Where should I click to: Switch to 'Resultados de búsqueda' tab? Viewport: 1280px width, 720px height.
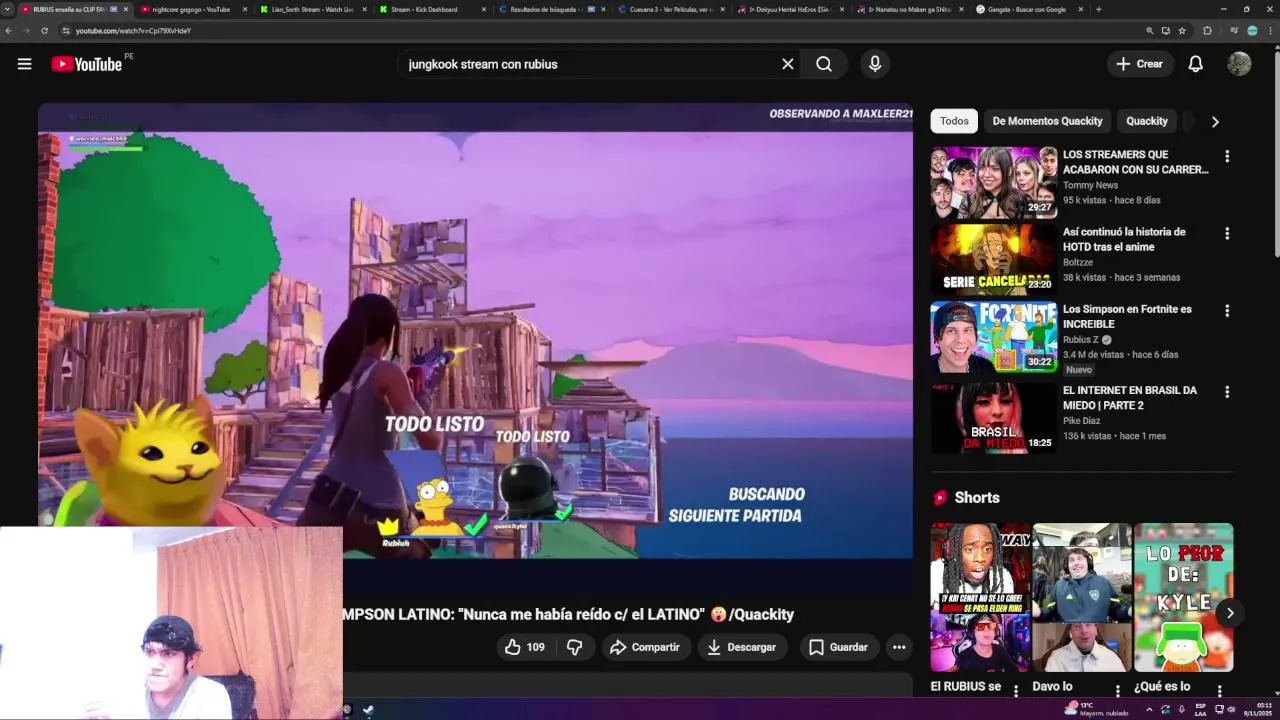coord(551,9)
